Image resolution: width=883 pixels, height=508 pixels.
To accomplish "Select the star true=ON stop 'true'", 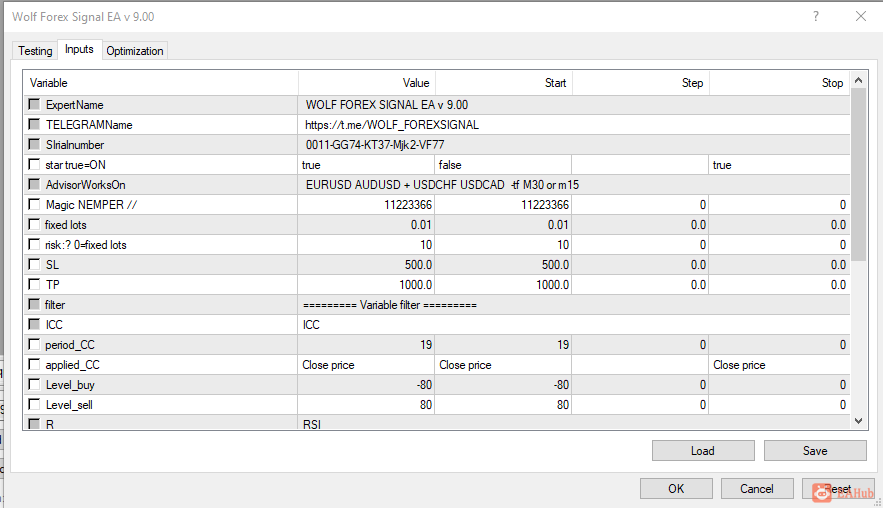I will (779, 164).
